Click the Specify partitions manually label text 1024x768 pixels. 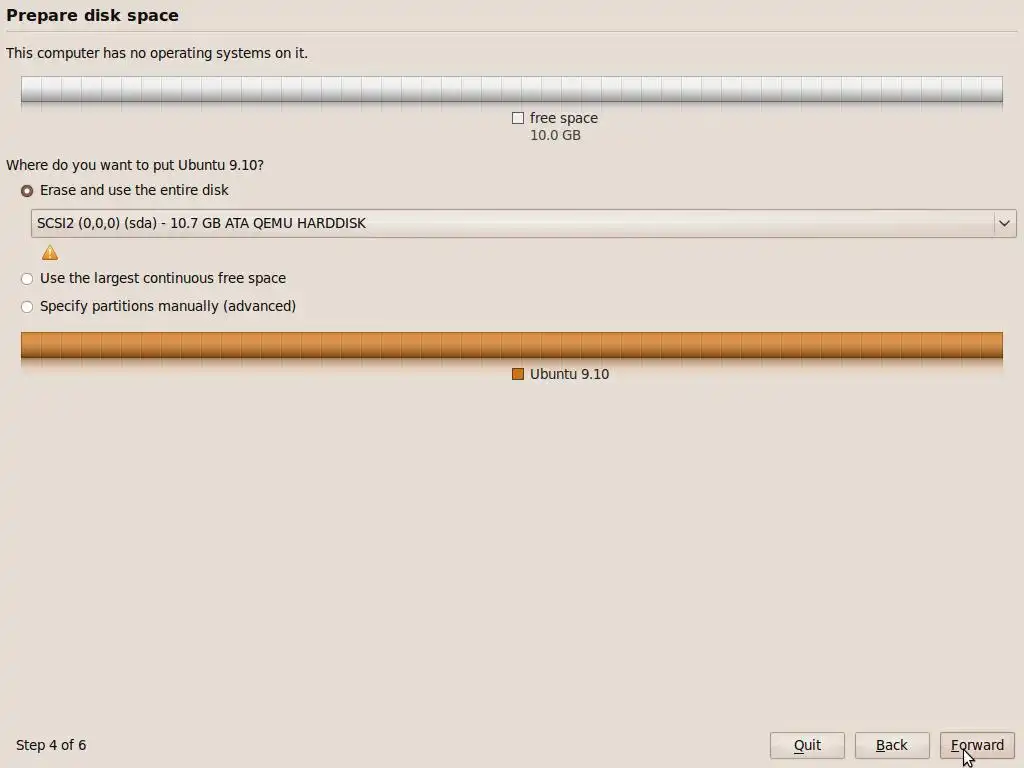(x=168, y=306)
